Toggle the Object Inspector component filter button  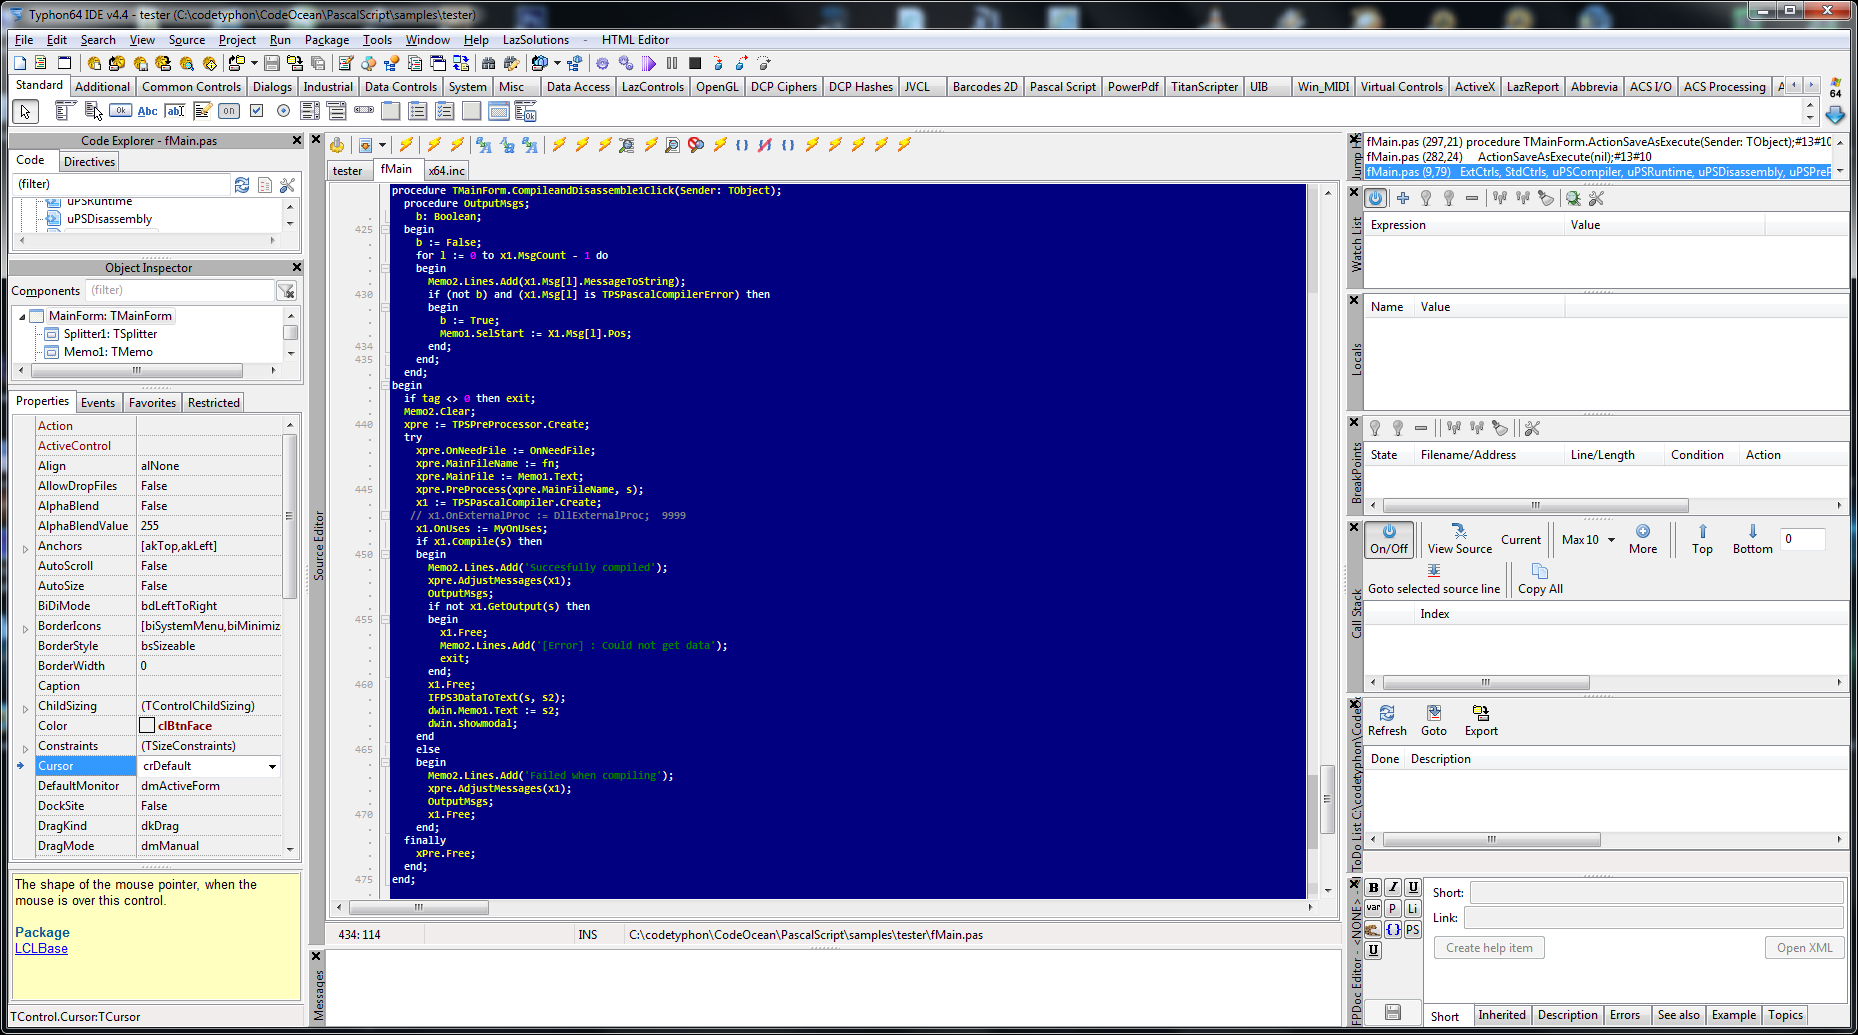[286, 291]
